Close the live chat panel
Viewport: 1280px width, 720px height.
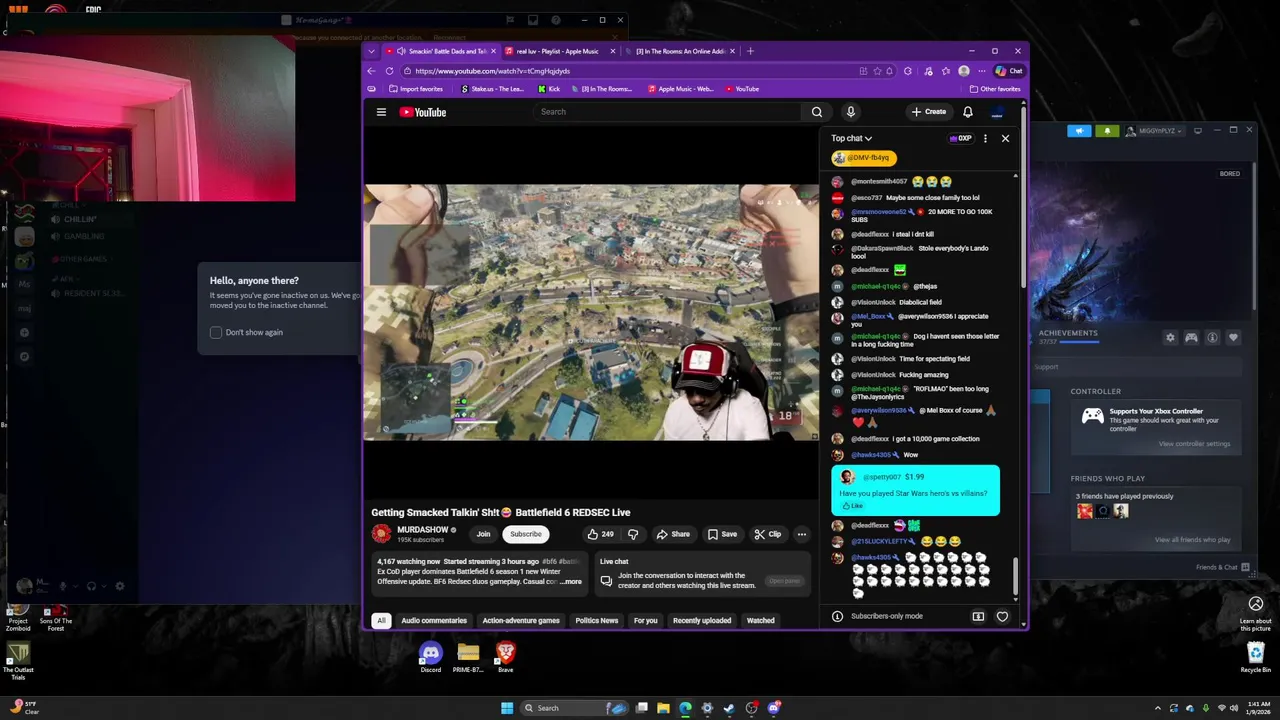point(1005,138)
